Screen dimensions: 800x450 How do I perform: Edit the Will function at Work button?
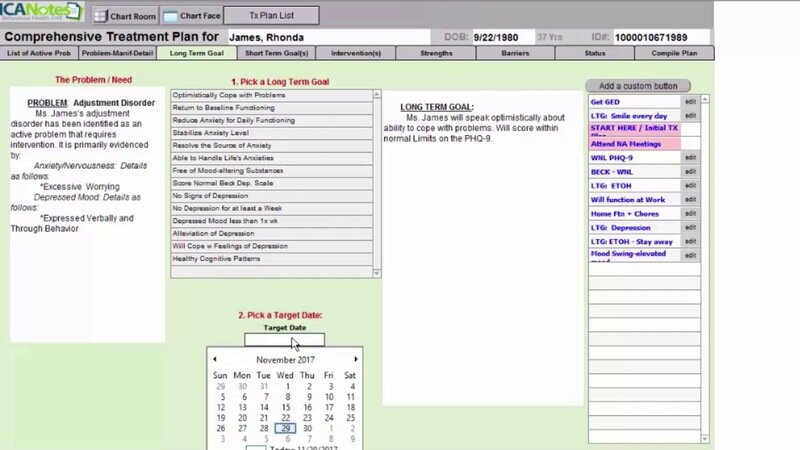tap(690, 199)
